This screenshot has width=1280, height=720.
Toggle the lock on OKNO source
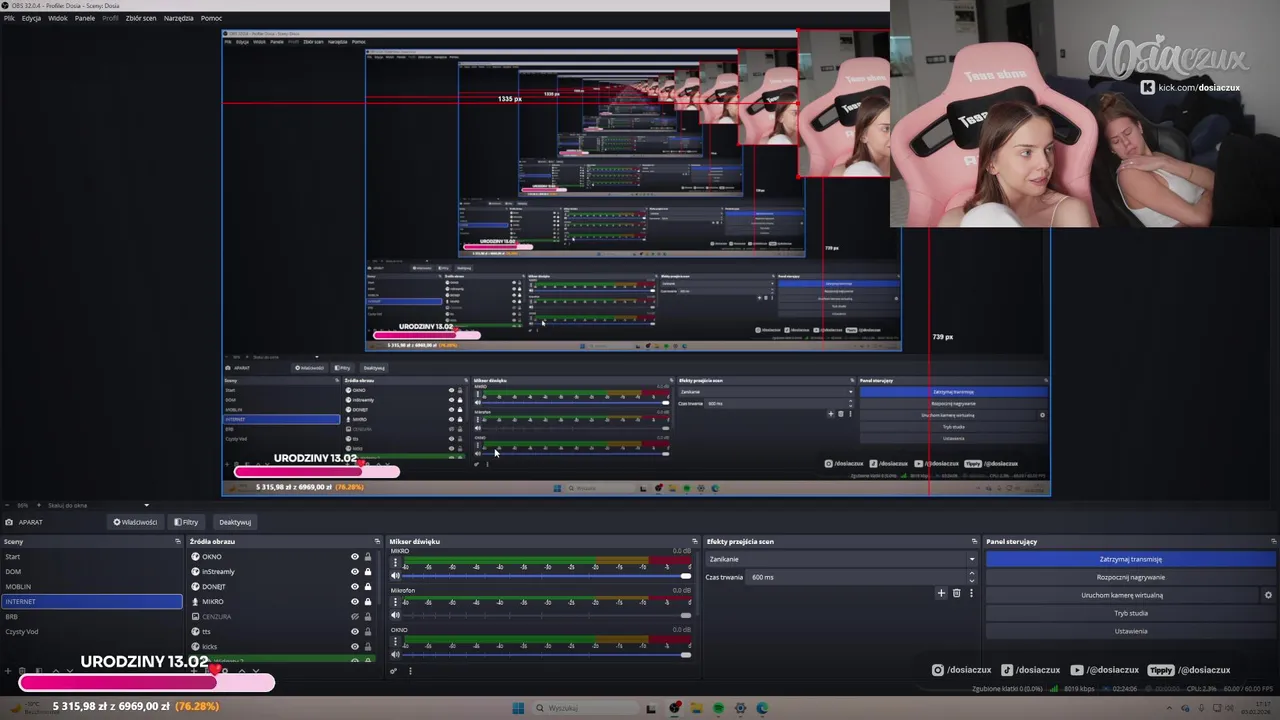pos(368,557)
